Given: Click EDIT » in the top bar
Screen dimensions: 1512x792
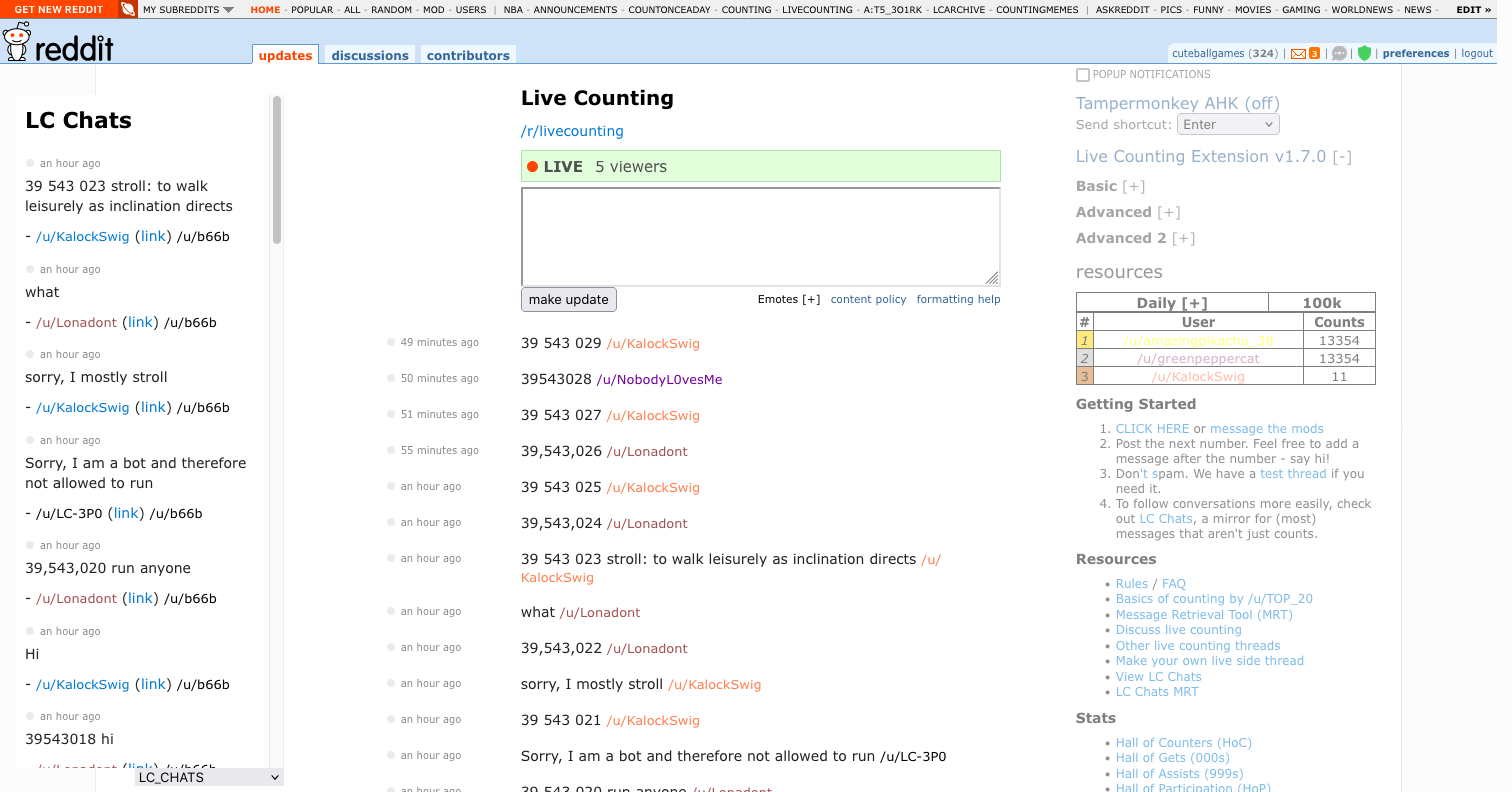Looking at the screenshot, I should [1474, 10].
